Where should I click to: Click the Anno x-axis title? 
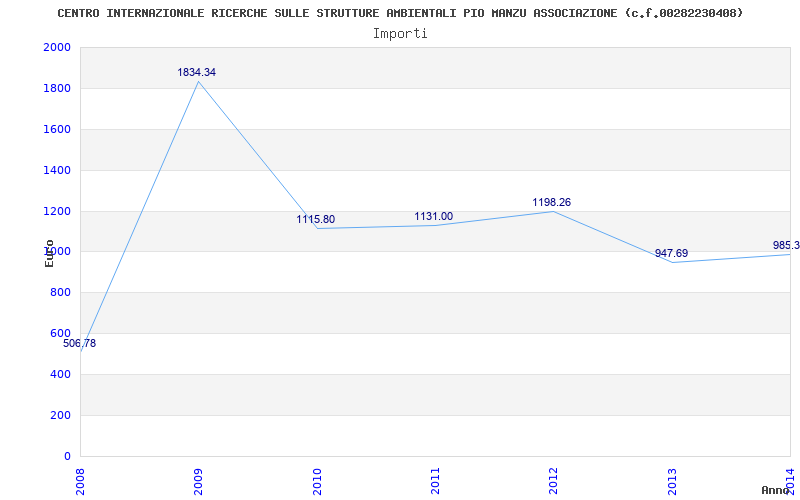tap(775, 490)
